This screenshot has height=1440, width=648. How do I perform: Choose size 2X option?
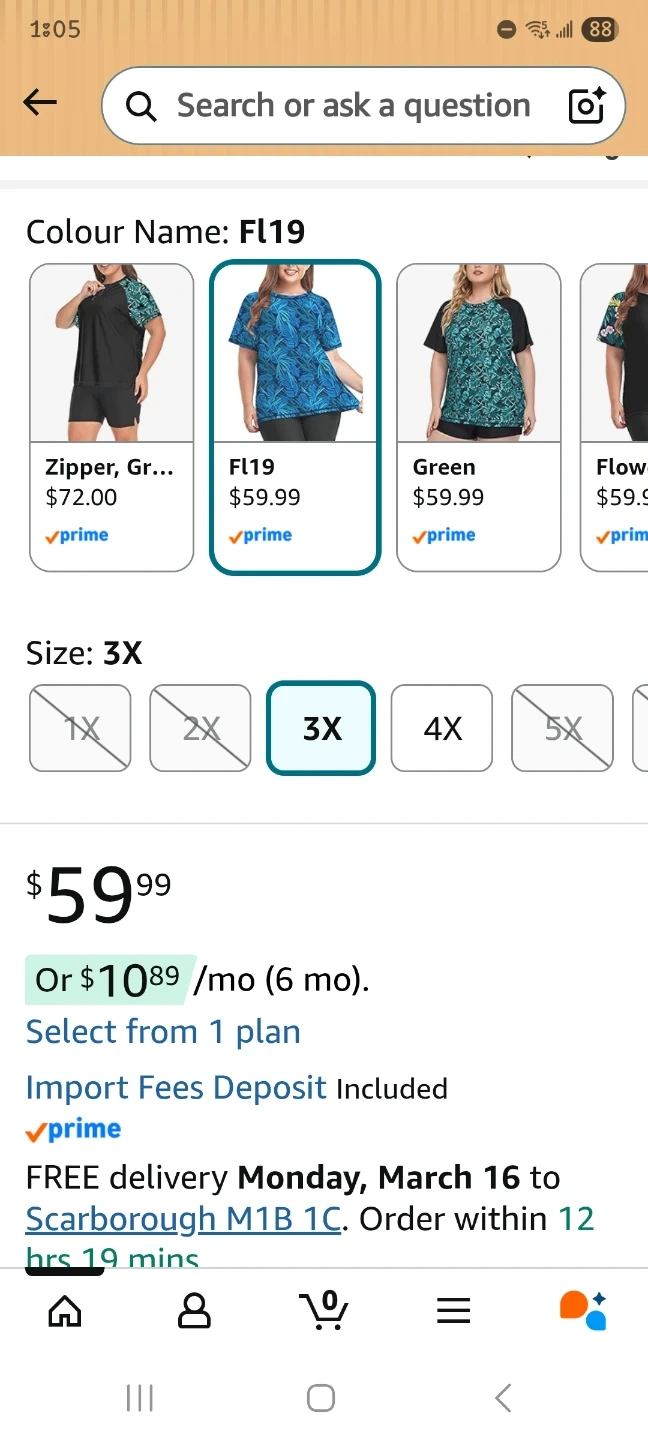coord(200,728)
